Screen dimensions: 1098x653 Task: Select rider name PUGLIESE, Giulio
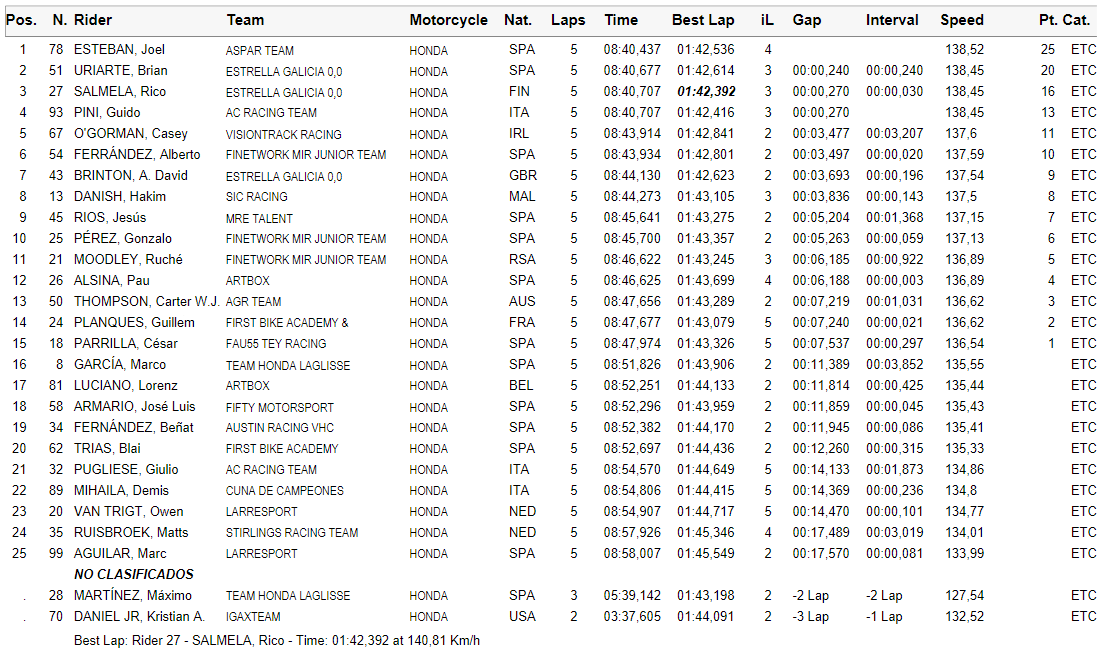coord(127,470)
